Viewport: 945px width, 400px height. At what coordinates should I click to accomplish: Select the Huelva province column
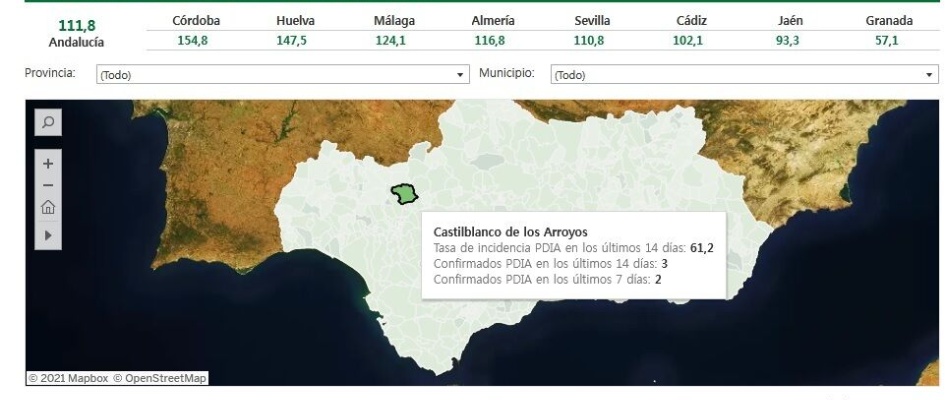click(x=295, y=21)
